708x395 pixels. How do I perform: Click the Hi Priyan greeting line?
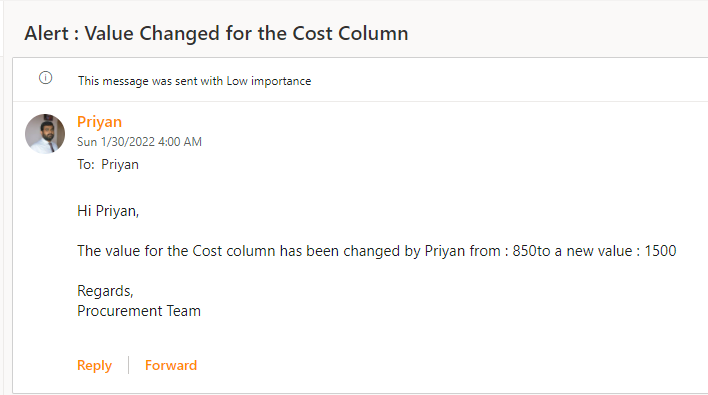click(x=108, y=211)
